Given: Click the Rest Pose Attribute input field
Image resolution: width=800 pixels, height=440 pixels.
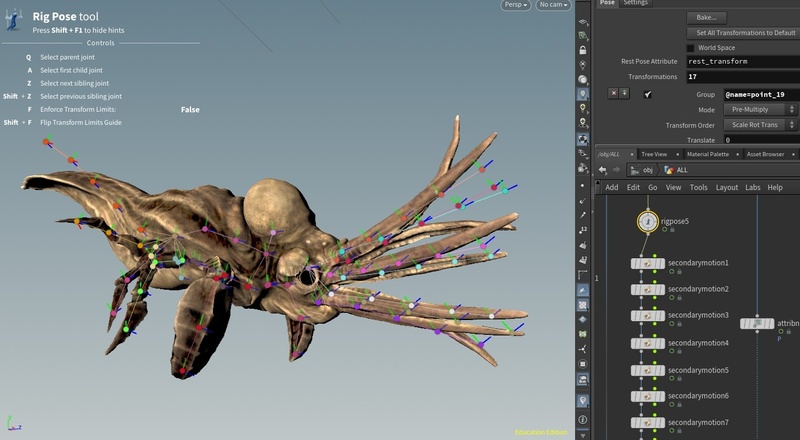Looking at the screenshot, I should pos(742,61).
